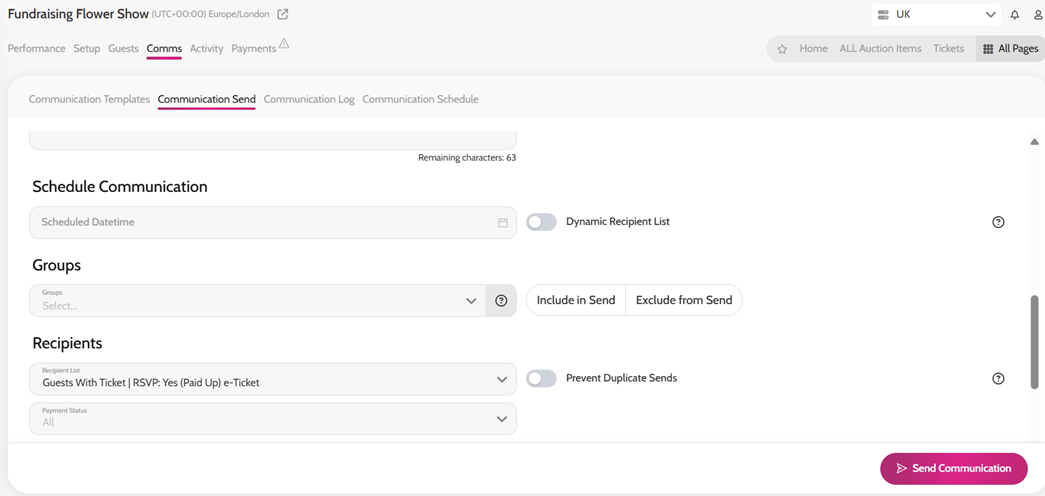Click the vertical scrollbar thumb

(x=1034, y=341)
